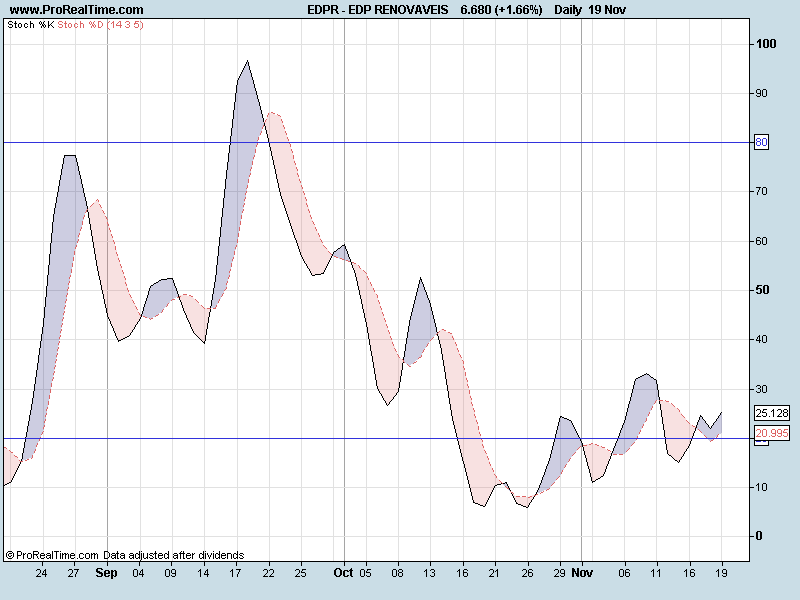Click the 21 date label
800x600 pixels.
494,573
